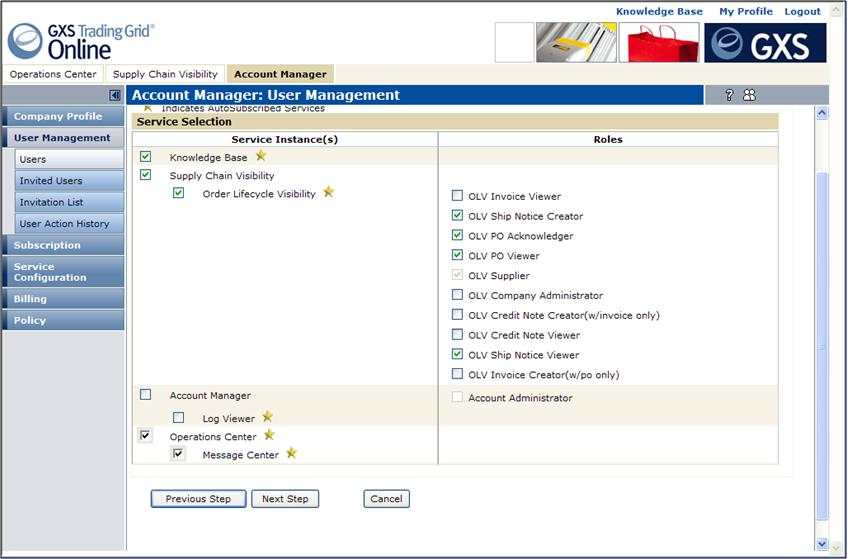Image resolution: width=848 pixels, height=559 pixels.
Task: Click the Account Administrator role checkbox
Action: (457, 397)
